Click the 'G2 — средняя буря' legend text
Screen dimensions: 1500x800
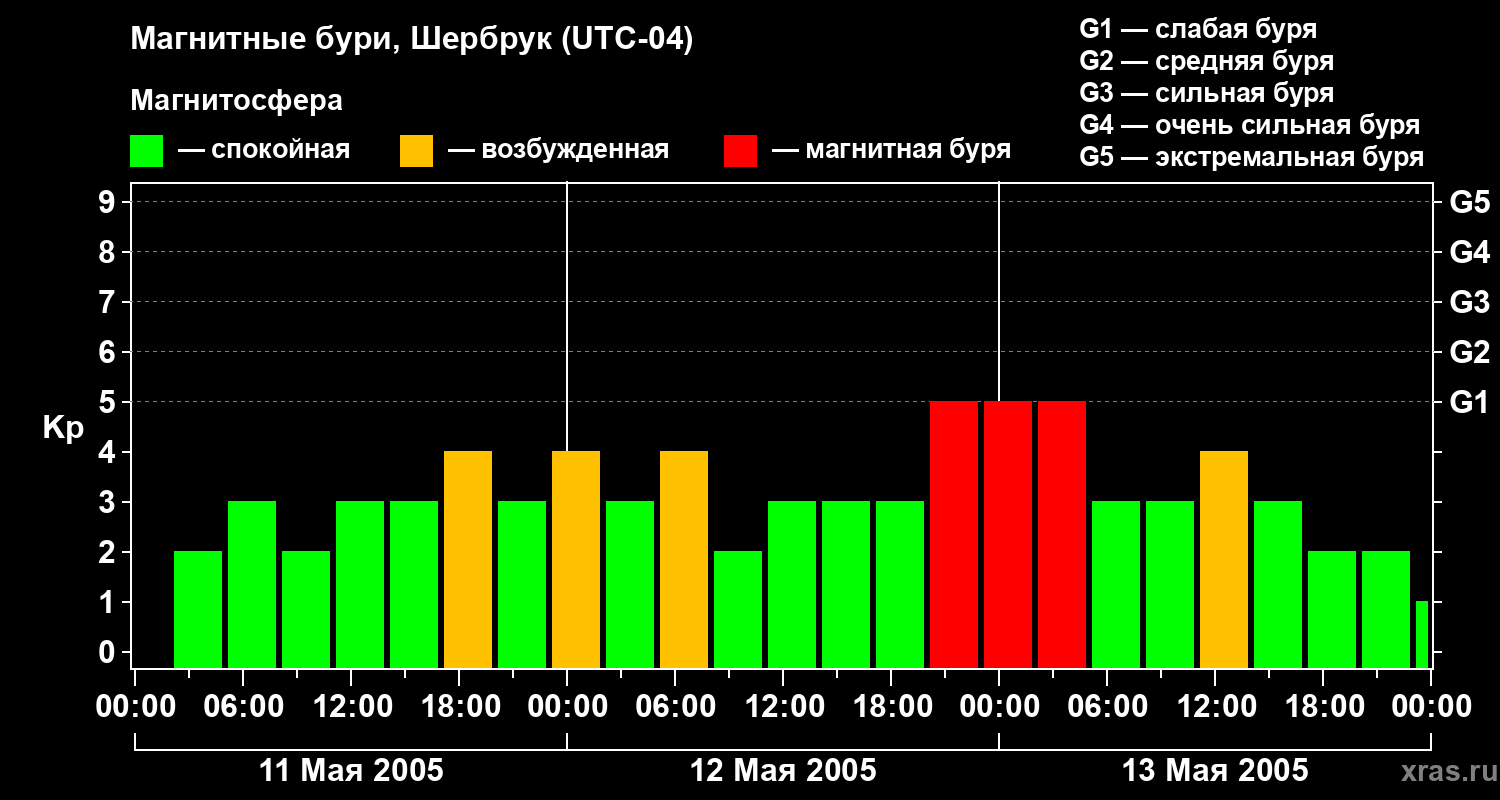(1206, 61)
